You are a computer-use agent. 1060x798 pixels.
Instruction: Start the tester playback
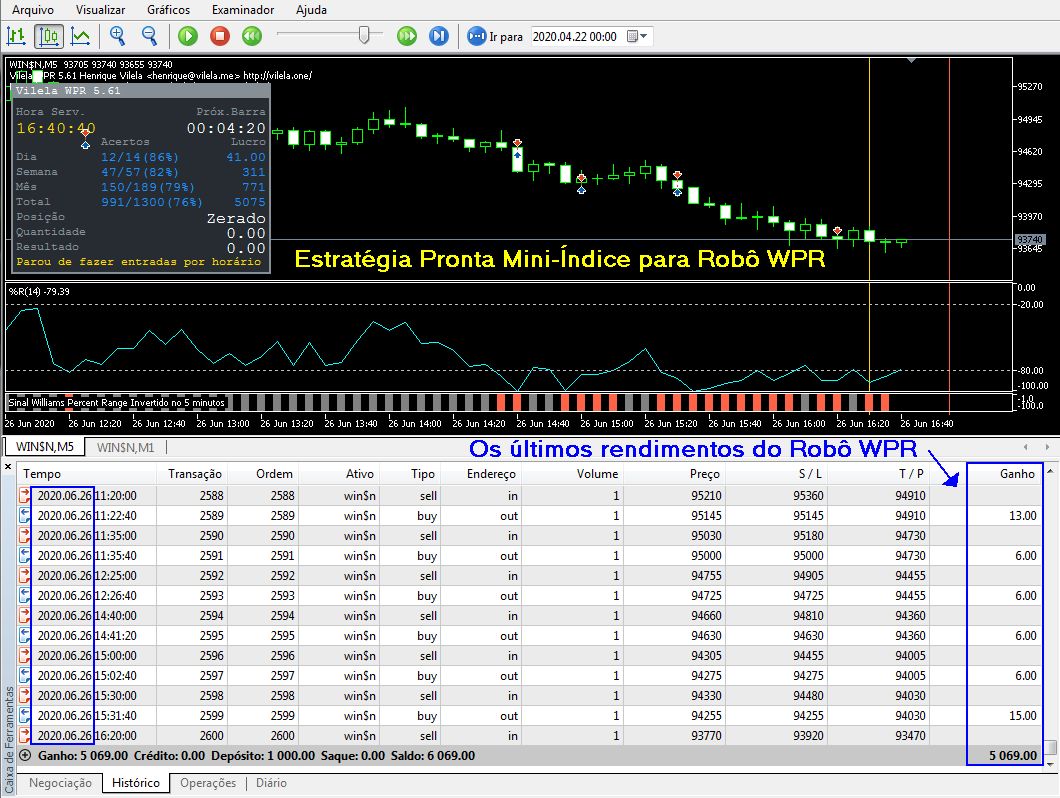tap(188, 36)
